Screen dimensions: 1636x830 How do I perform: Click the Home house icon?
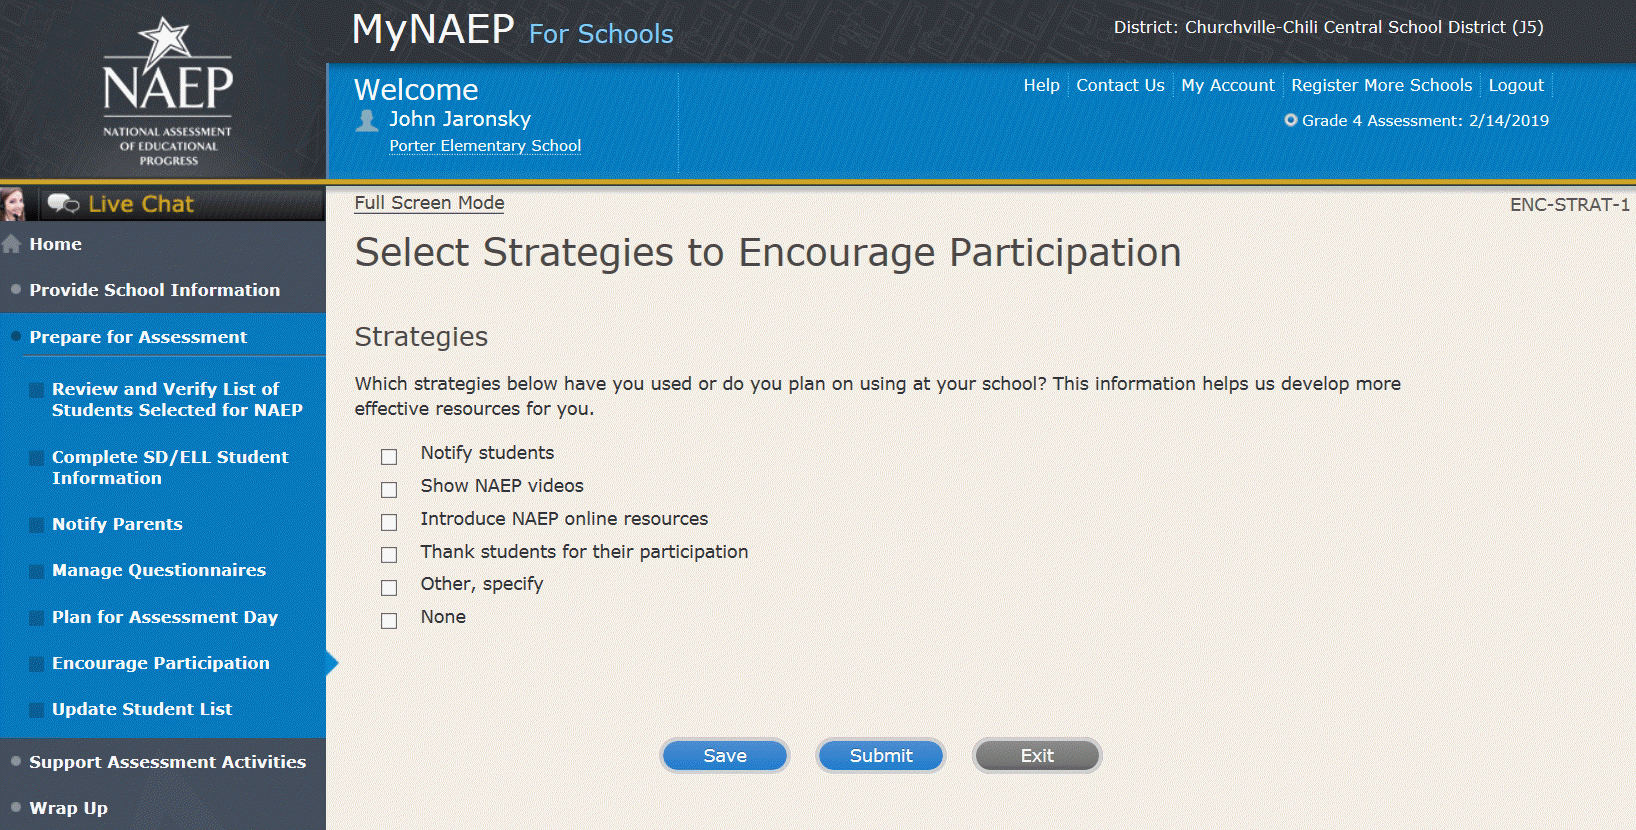[12, 244]
